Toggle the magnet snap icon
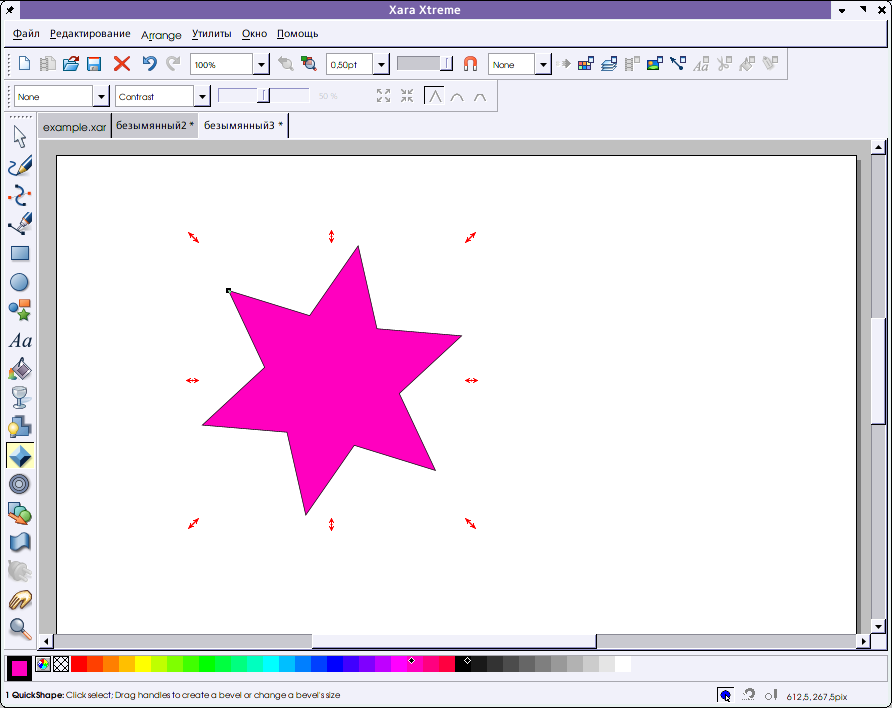Image resolution: width=892 pixels, height=708 pixels. pyautogui.click(x=470, y=64)
